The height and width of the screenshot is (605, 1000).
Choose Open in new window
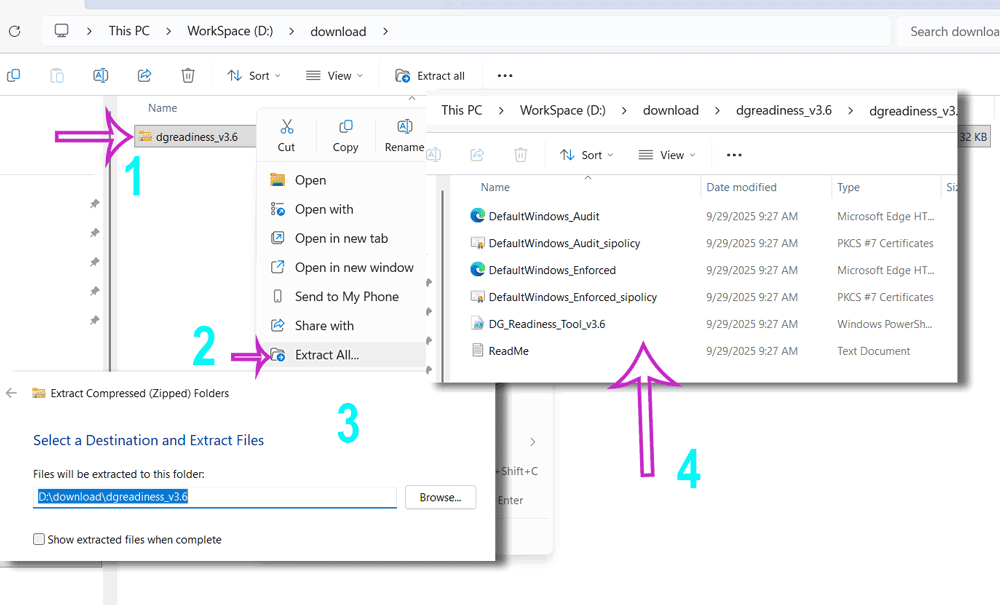[341, 268]
